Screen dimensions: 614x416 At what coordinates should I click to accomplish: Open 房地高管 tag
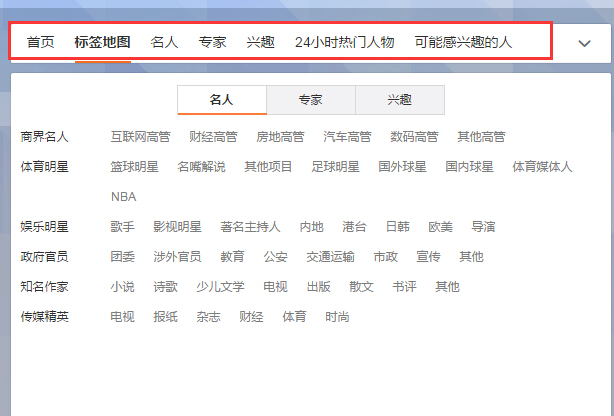[280, 137]
